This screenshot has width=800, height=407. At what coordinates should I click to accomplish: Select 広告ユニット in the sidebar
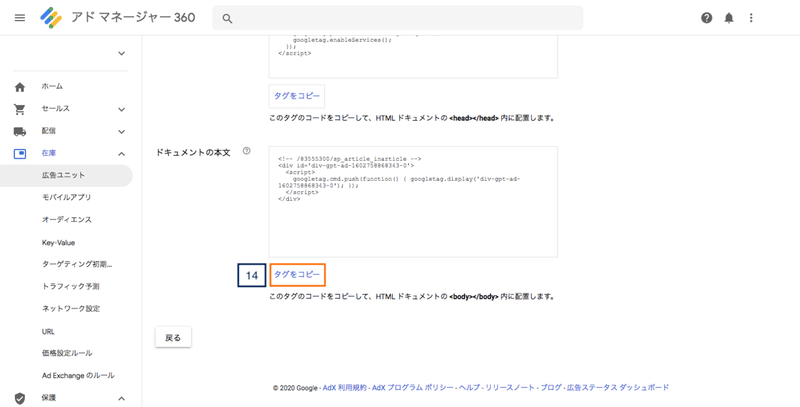point(66,175)
